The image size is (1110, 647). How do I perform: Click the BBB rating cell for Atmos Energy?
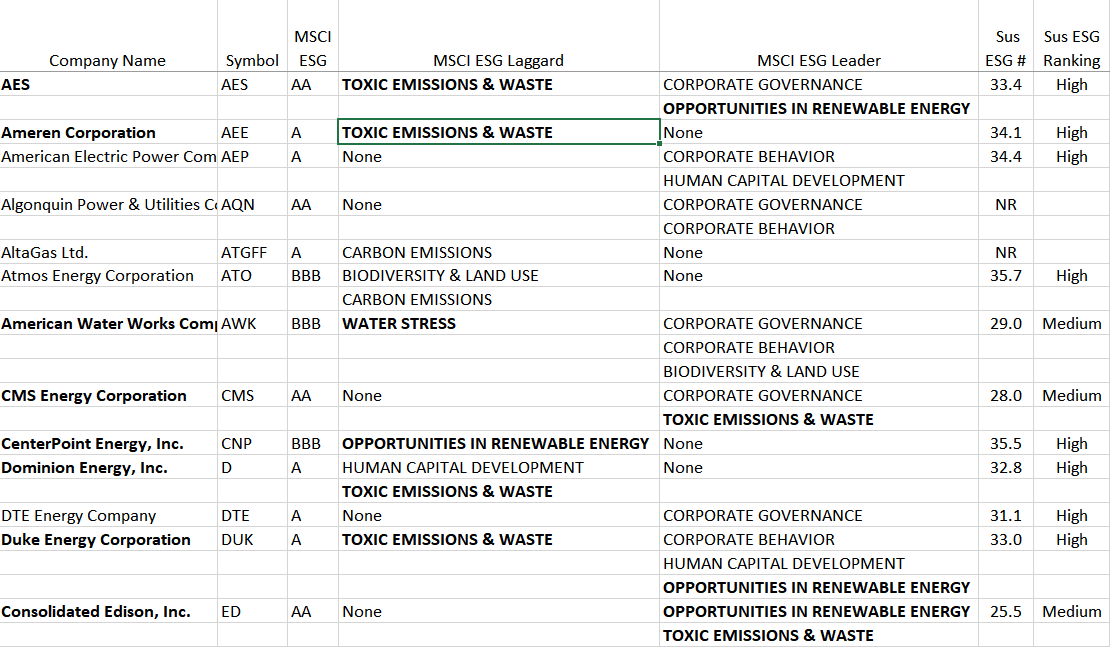tap(313, 275)
